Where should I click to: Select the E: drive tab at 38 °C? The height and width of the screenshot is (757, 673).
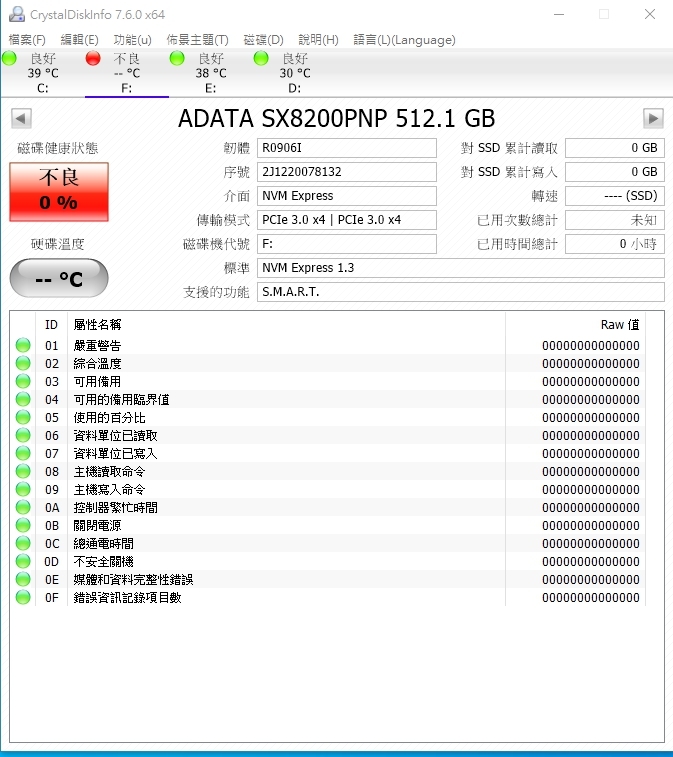click(210, 73)
